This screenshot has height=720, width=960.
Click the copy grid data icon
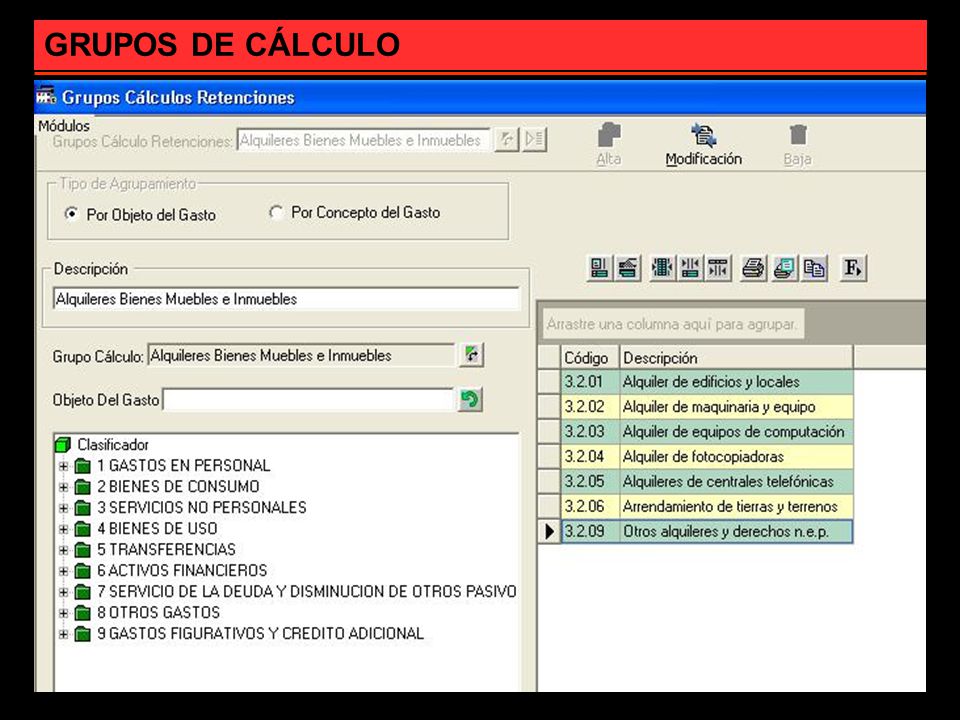coord(814,268)
